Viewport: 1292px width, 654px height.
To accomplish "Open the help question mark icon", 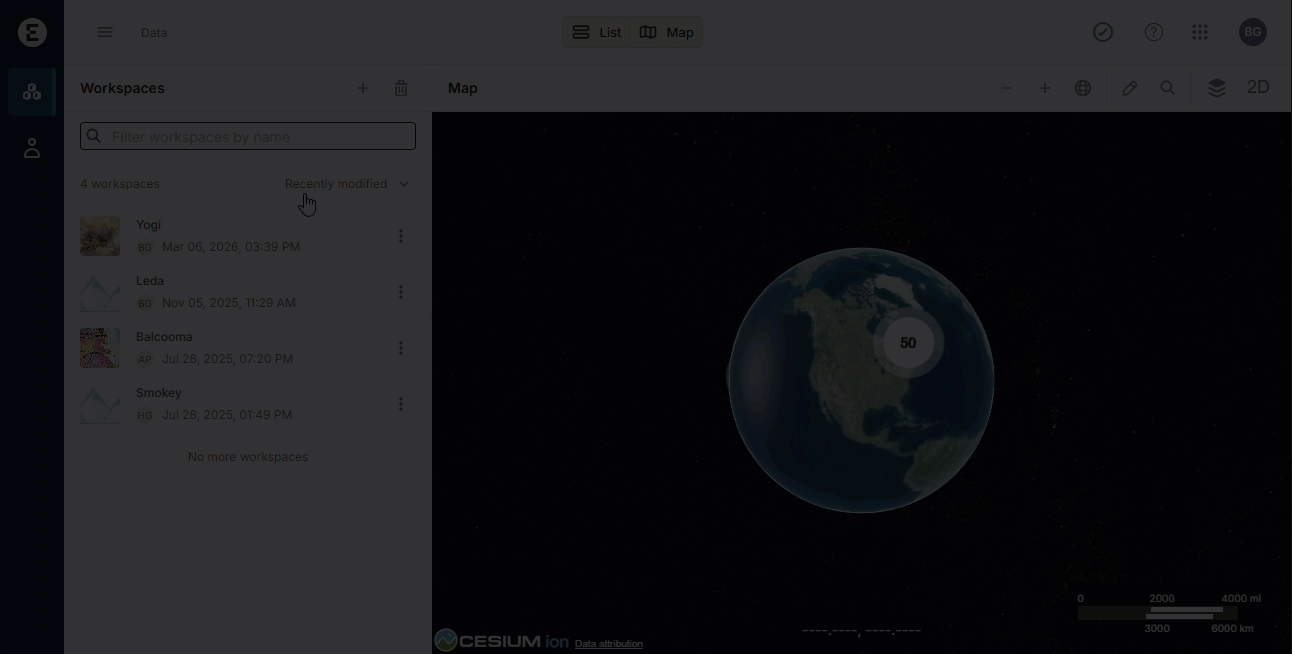I will coord(1154,32).
